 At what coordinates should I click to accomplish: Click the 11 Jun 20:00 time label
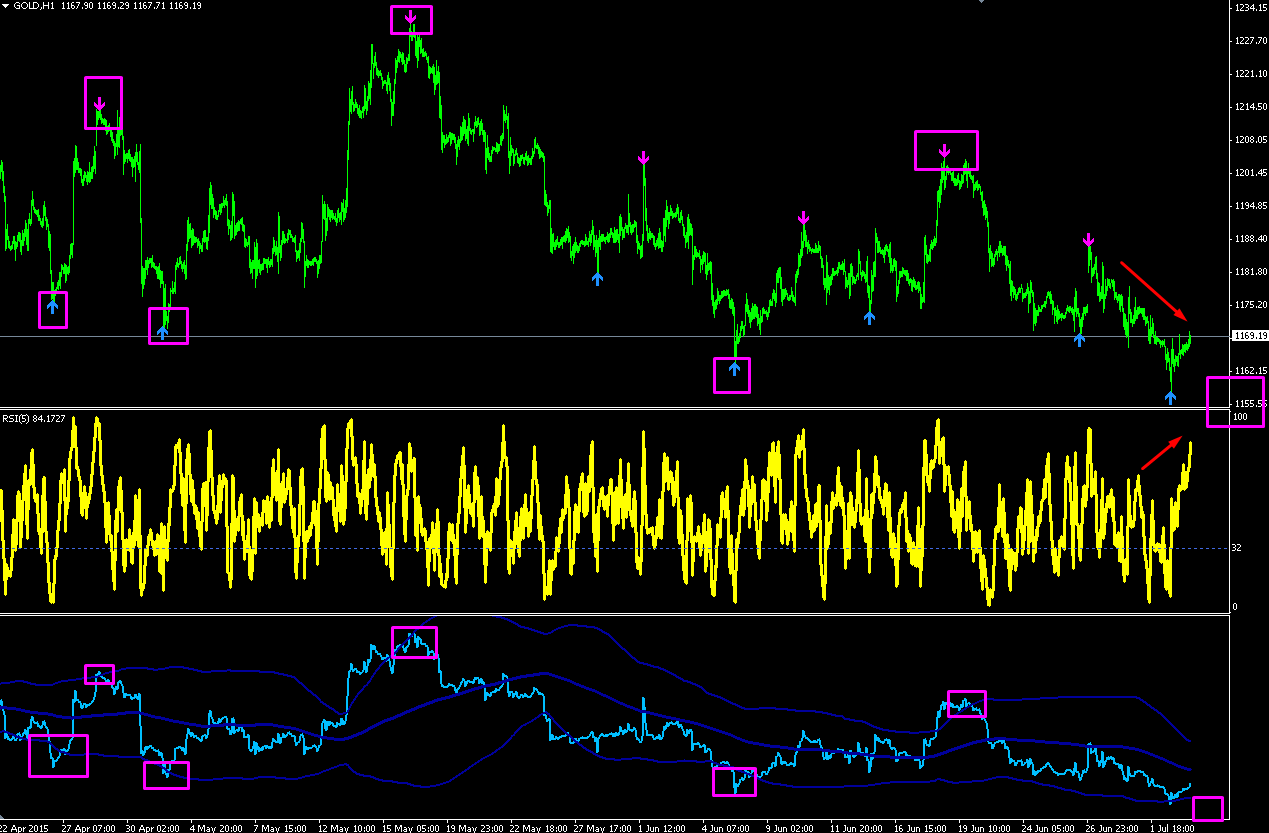(858, 827)
